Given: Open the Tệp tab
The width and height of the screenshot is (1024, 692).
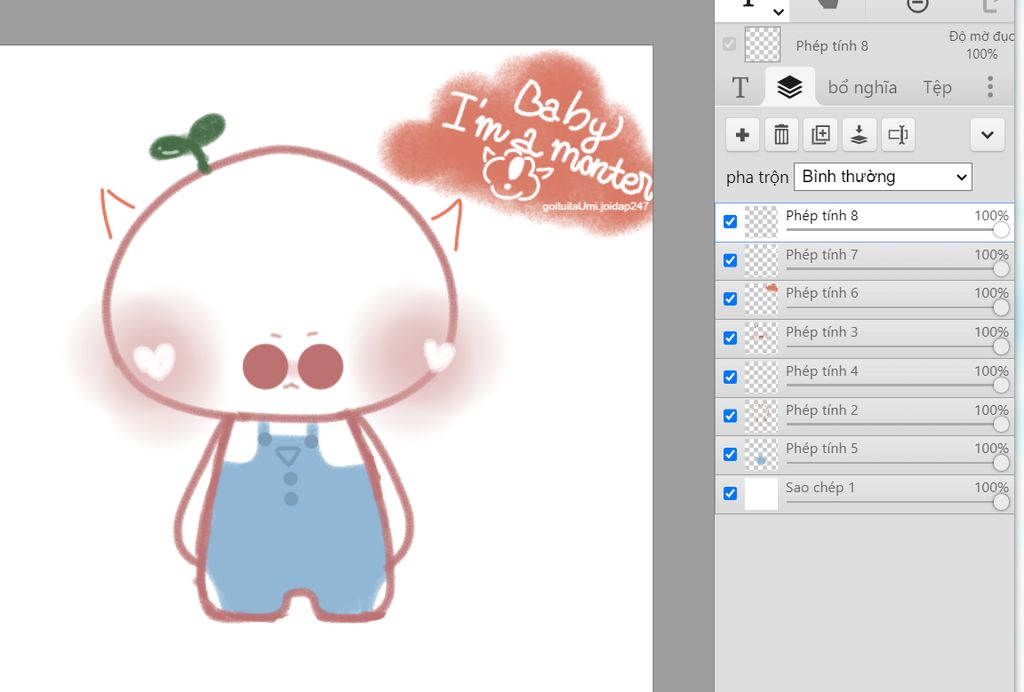Looking at the screenshot, I should (x=937, y=87).
